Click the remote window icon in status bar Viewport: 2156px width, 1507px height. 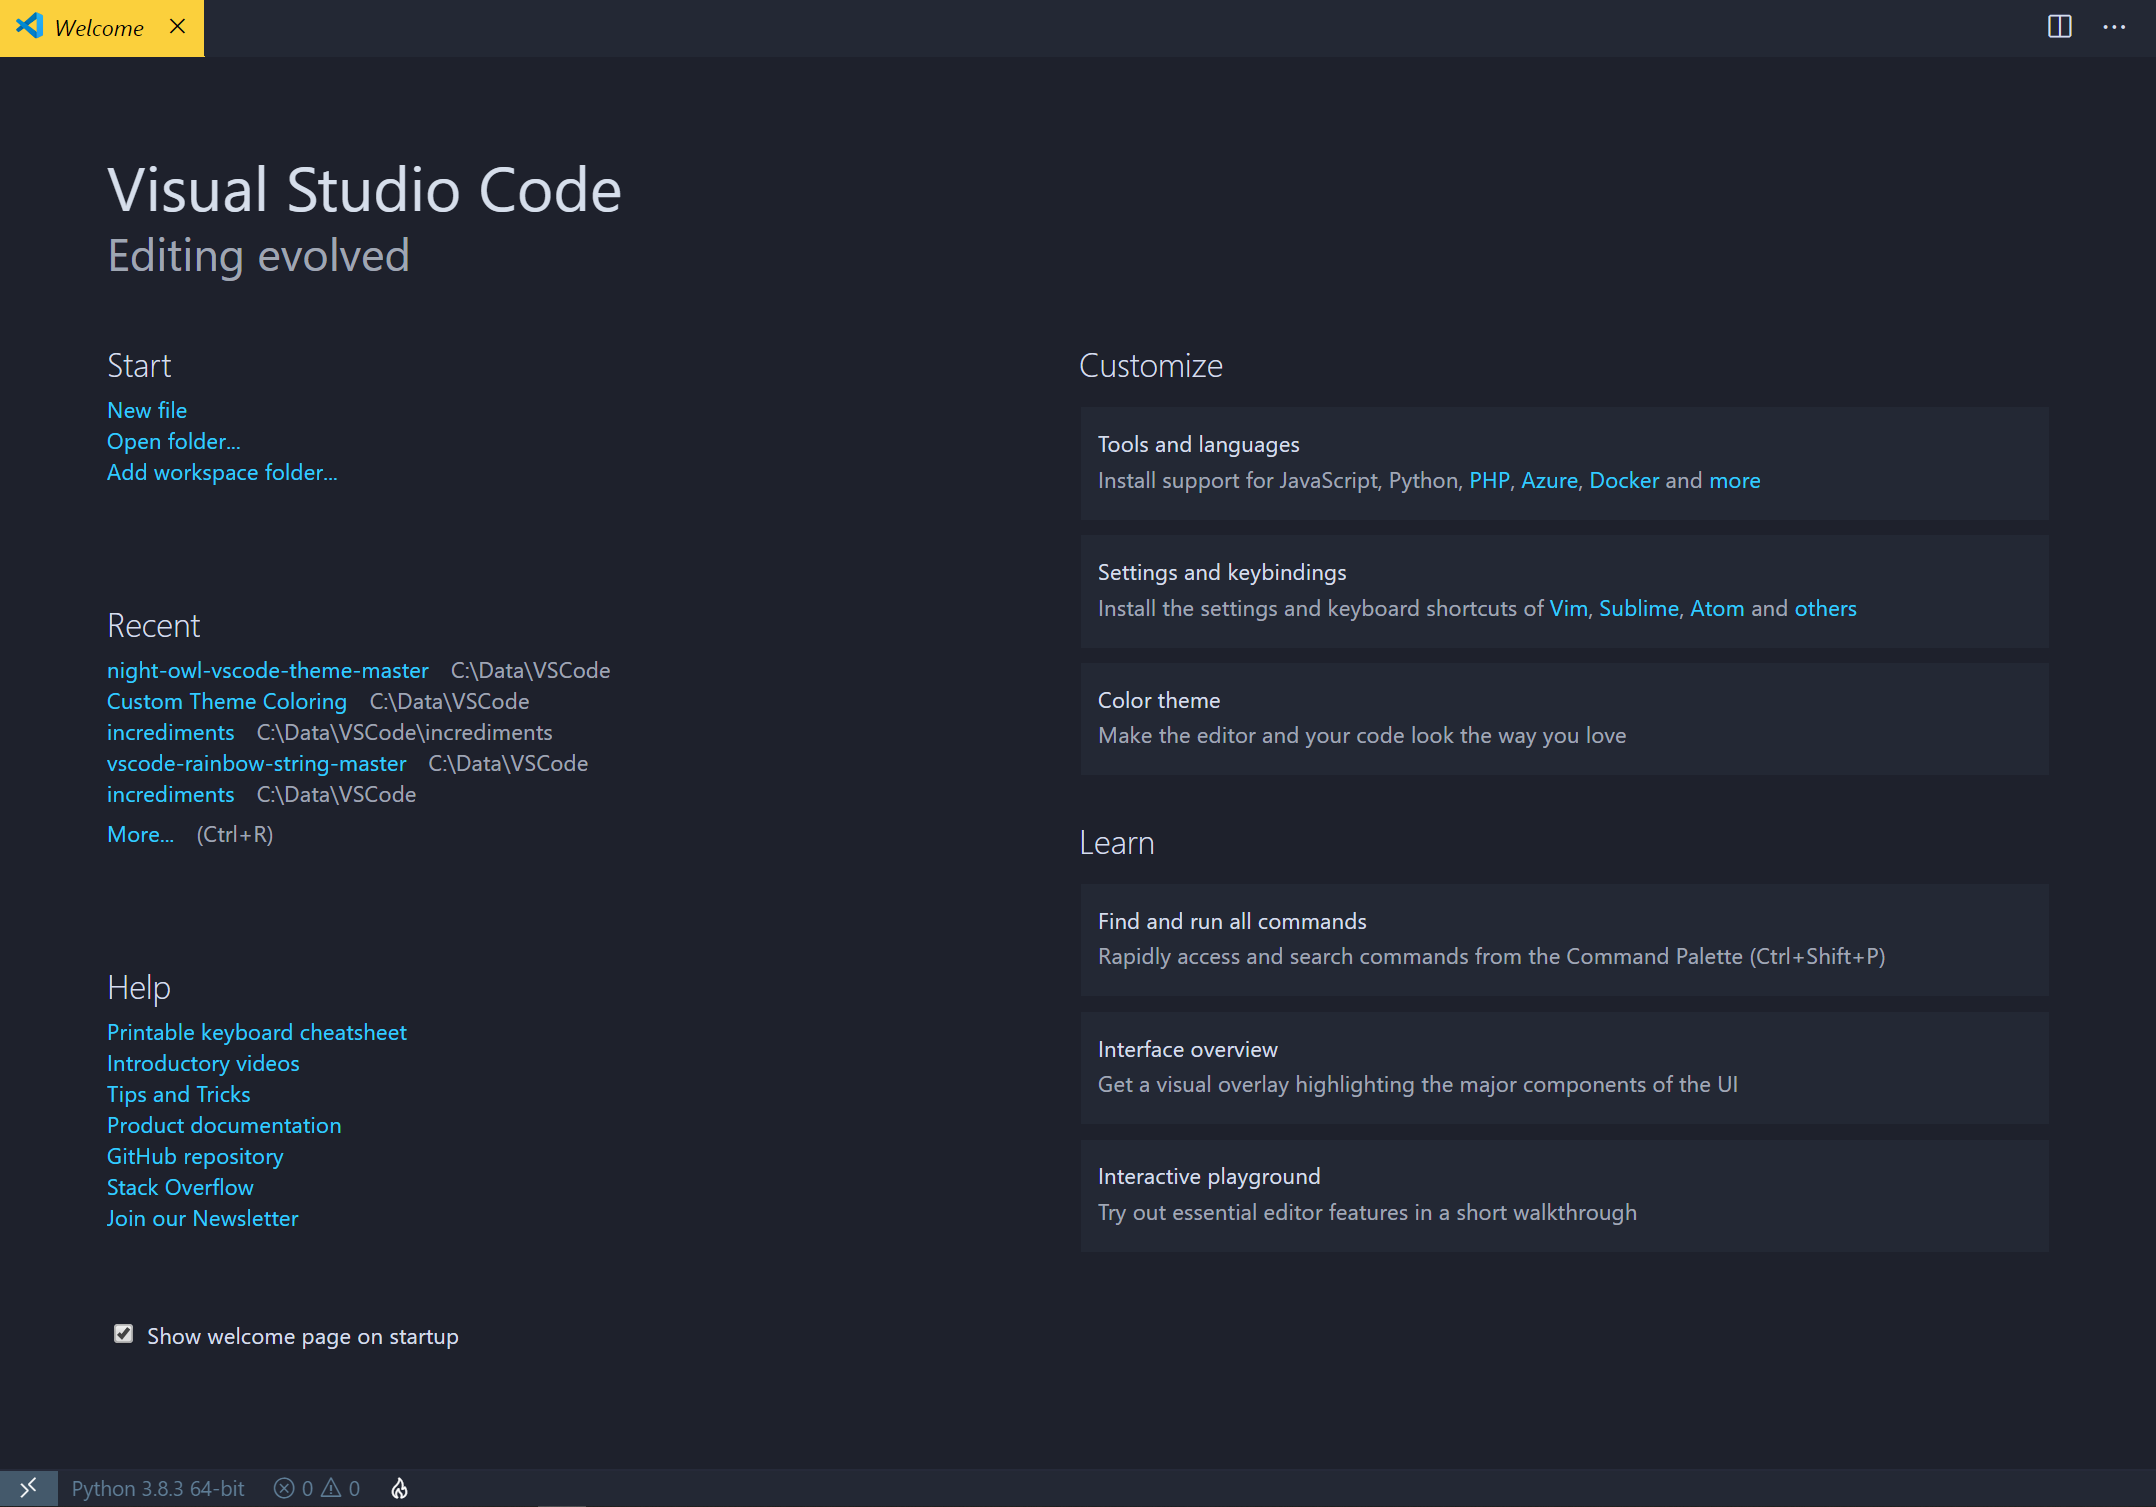click(x=28, y=1488)
